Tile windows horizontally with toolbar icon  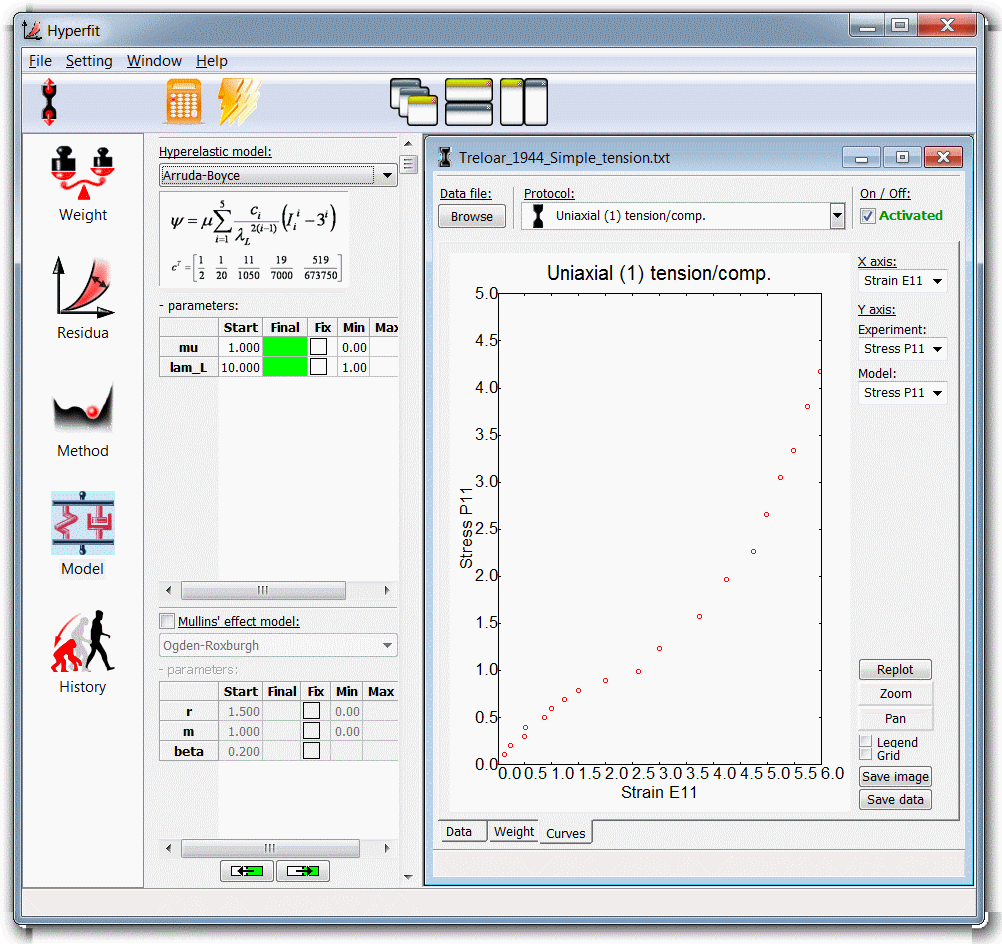[x=468, y=102]
